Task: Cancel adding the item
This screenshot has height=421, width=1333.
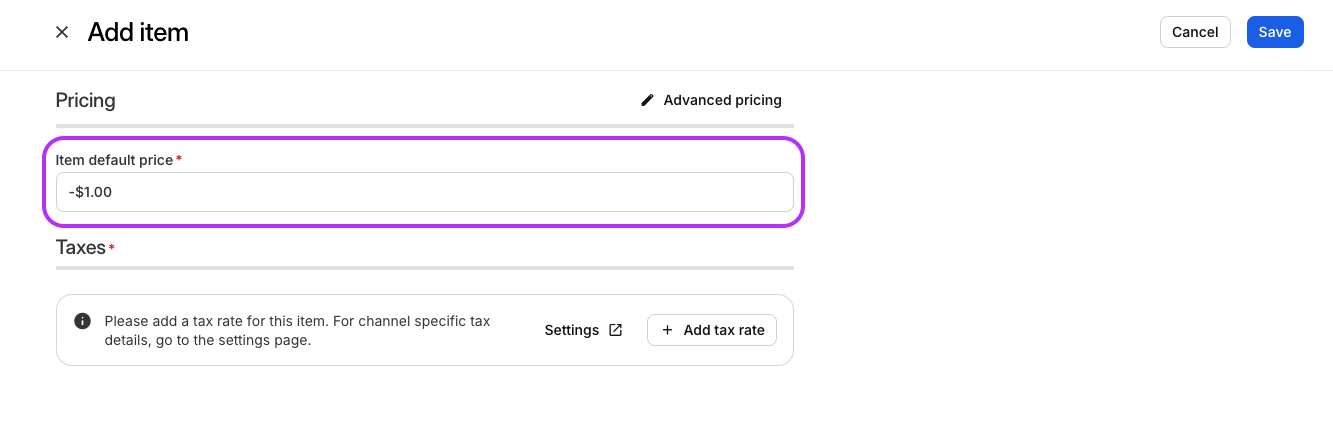Action: tap(1195, 32)
